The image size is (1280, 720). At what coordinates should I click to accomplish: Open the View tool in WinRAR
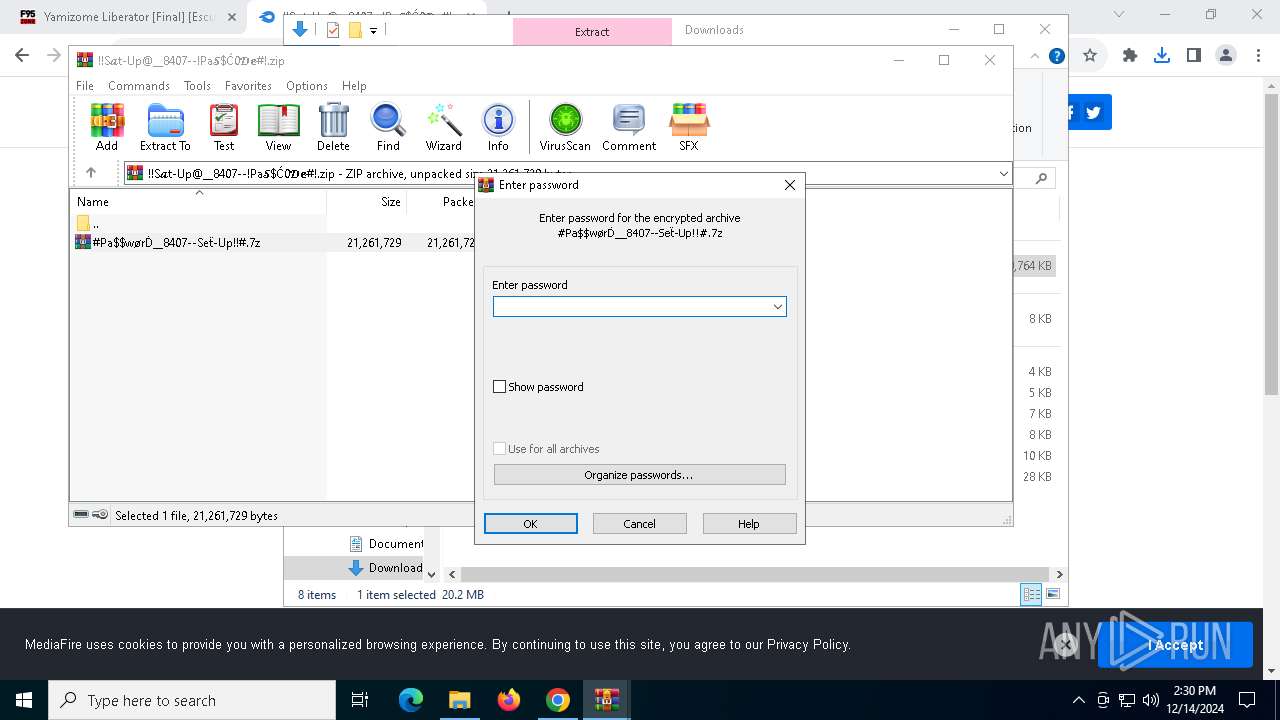coord(278,127)
